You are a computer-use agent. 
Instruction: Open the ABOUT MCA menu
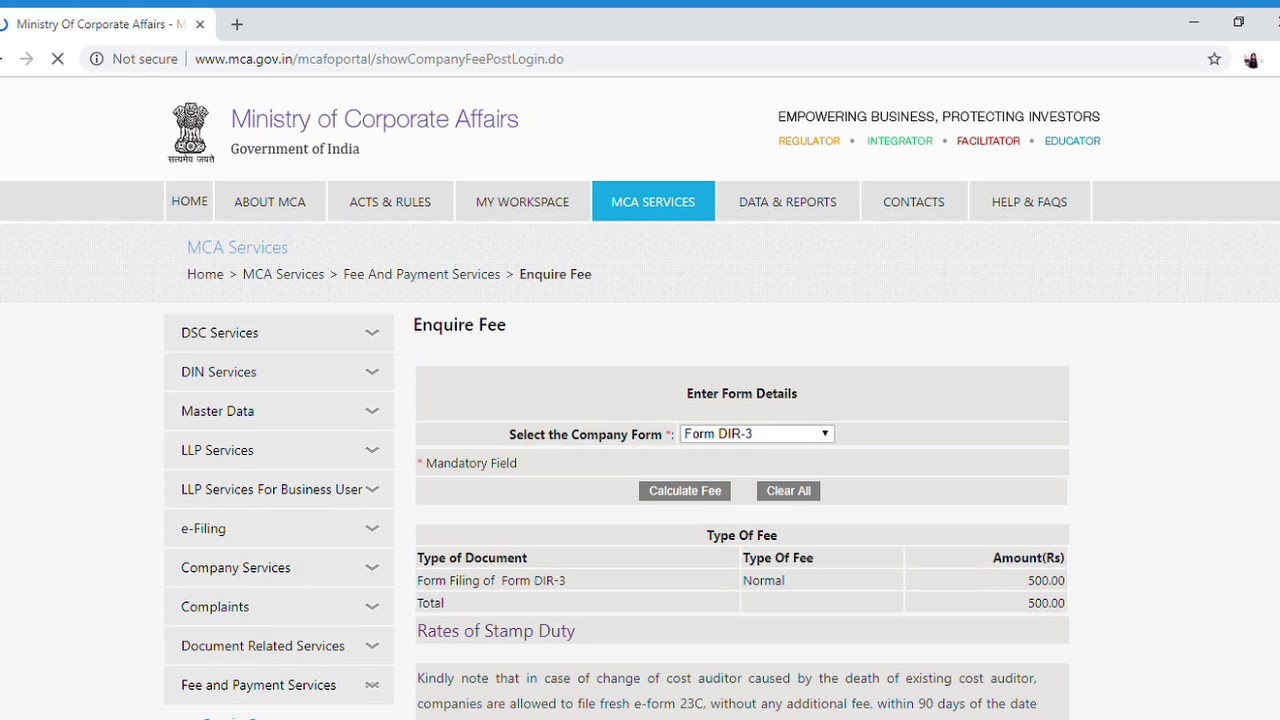[x=270, y=201]
